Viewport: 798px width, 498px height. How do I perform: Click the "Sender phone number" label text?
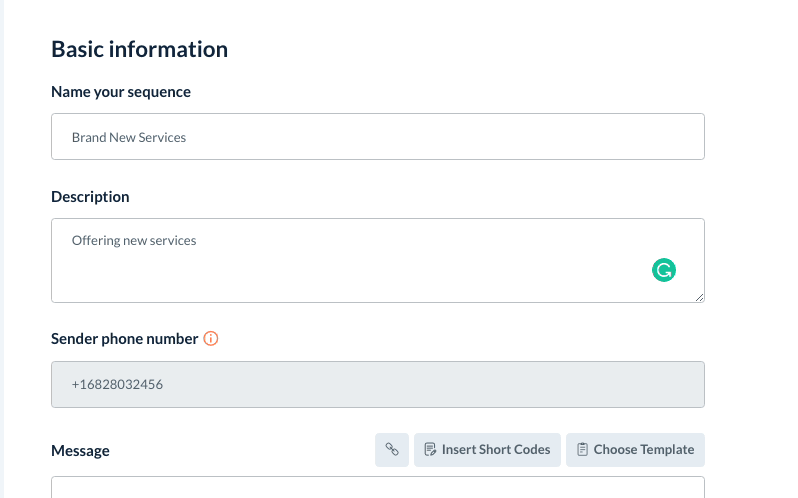tap(124, 339)
